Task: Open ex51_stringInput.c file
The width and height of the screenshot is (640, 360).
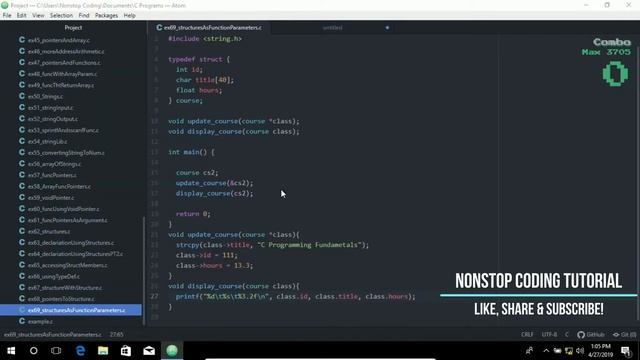Action: 51,108
